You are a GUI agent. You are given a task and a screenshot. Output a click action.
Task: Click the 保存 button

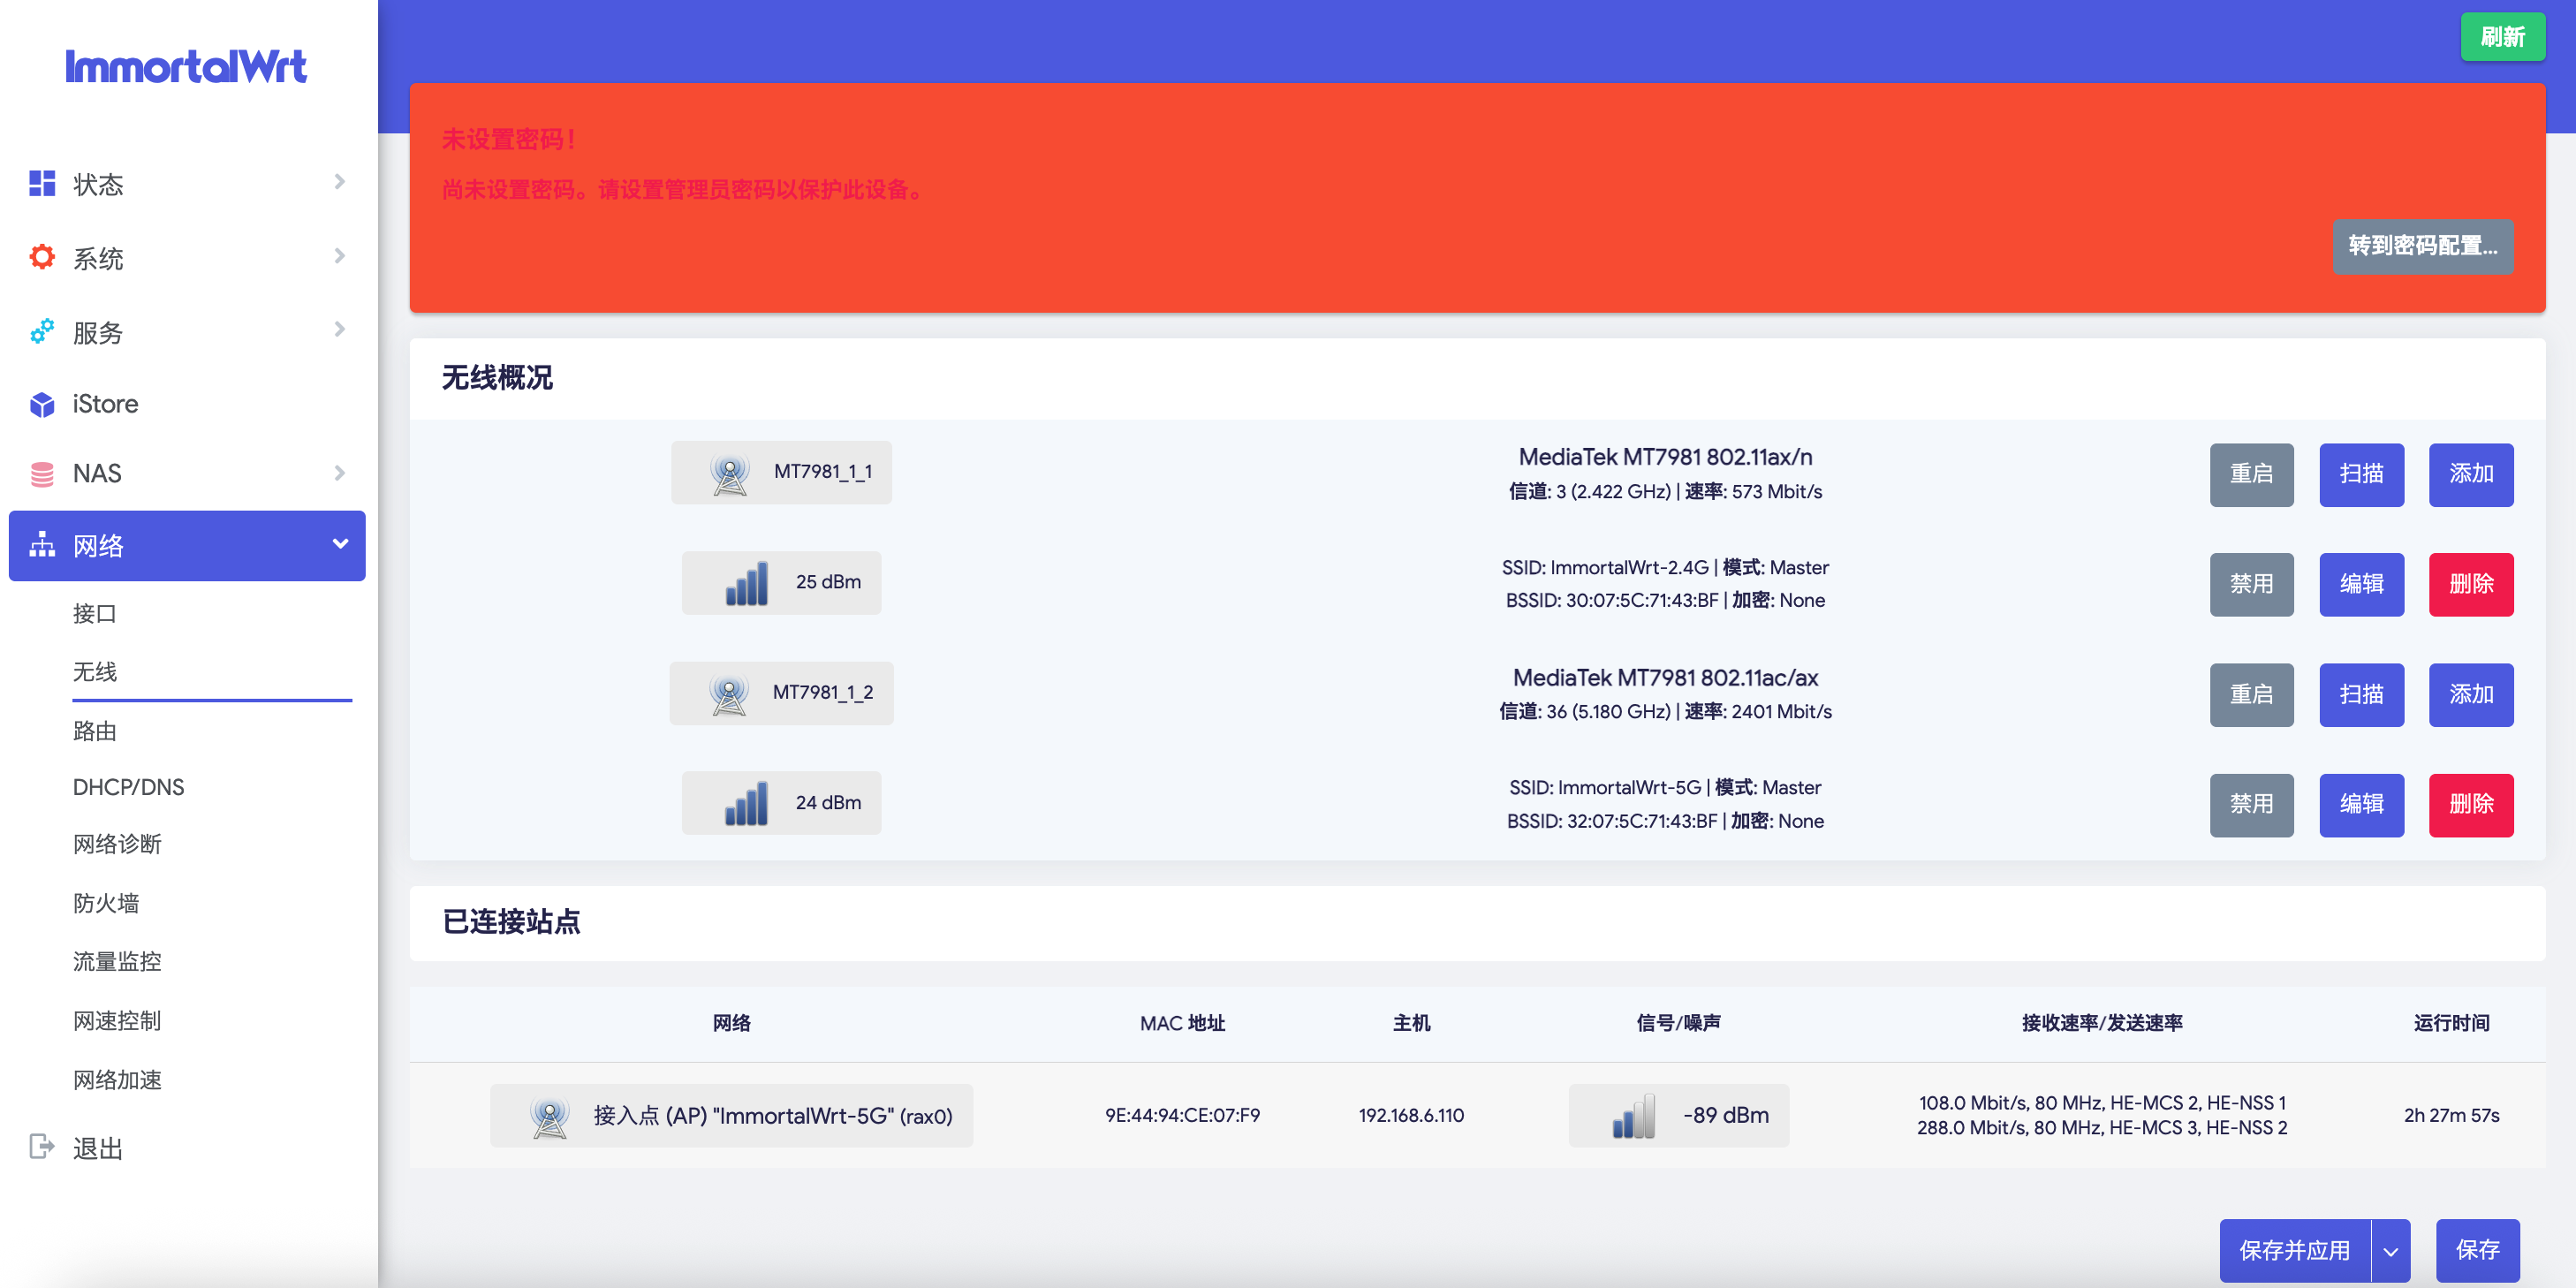[2478, 1251]
